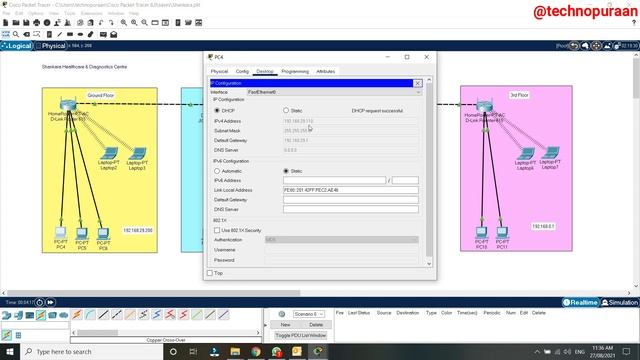Image resolution: width=640 pixels, height=360 pixels.
Task: Click the IPv6 Default Gateway field
Action: 351,200
